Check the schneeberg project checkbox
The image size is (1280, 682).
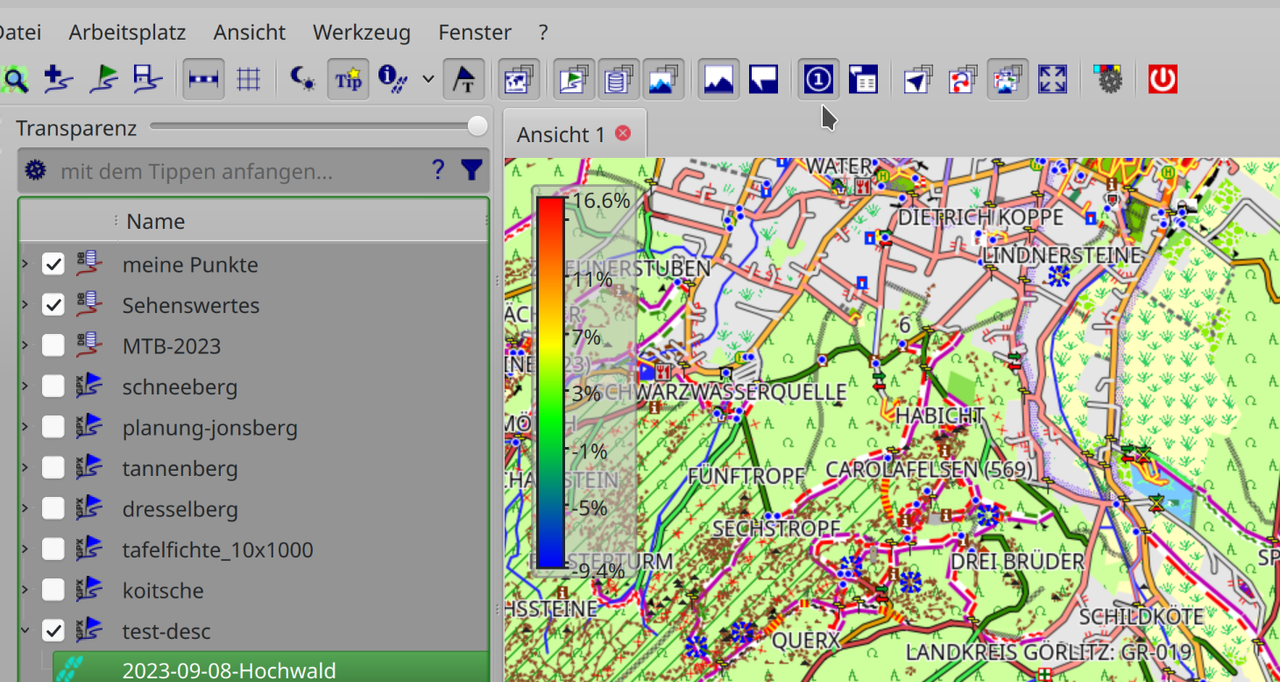point(53,387)
